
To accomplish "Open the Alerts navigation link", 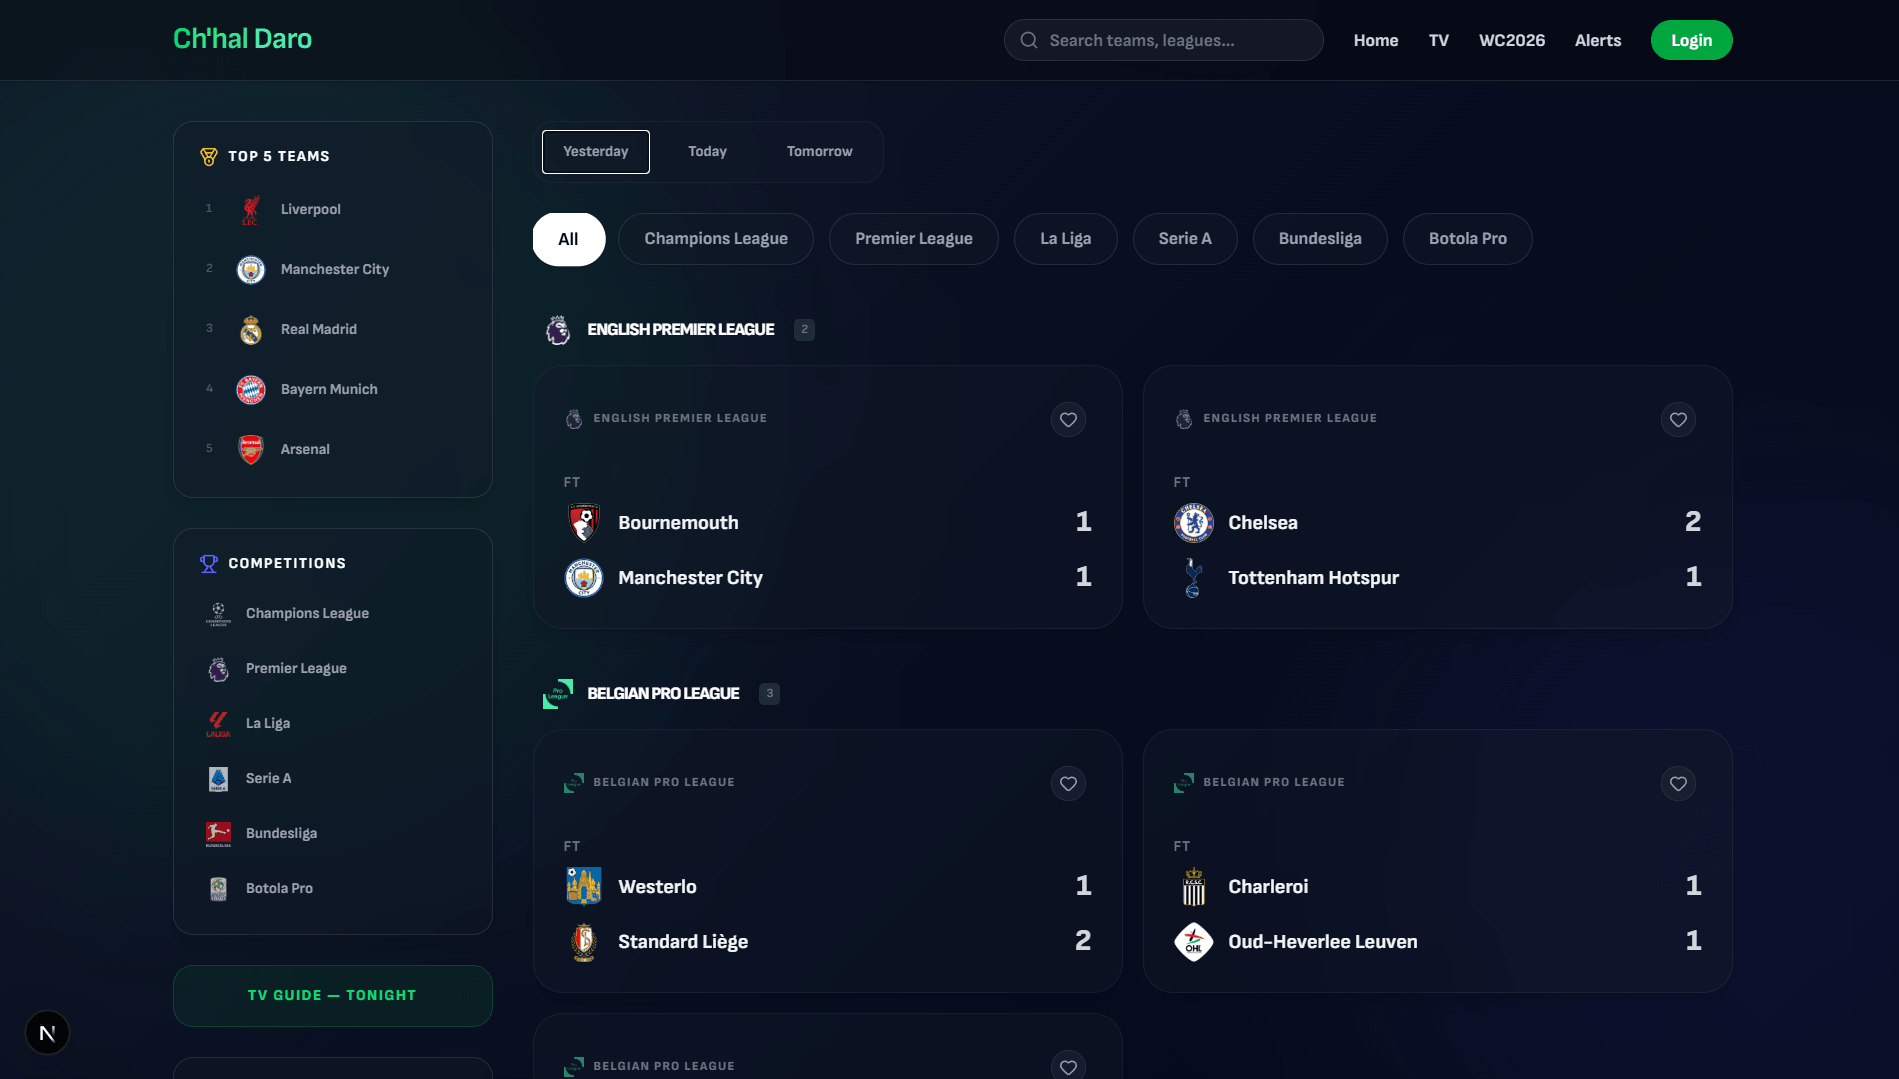I will 1598,40.
